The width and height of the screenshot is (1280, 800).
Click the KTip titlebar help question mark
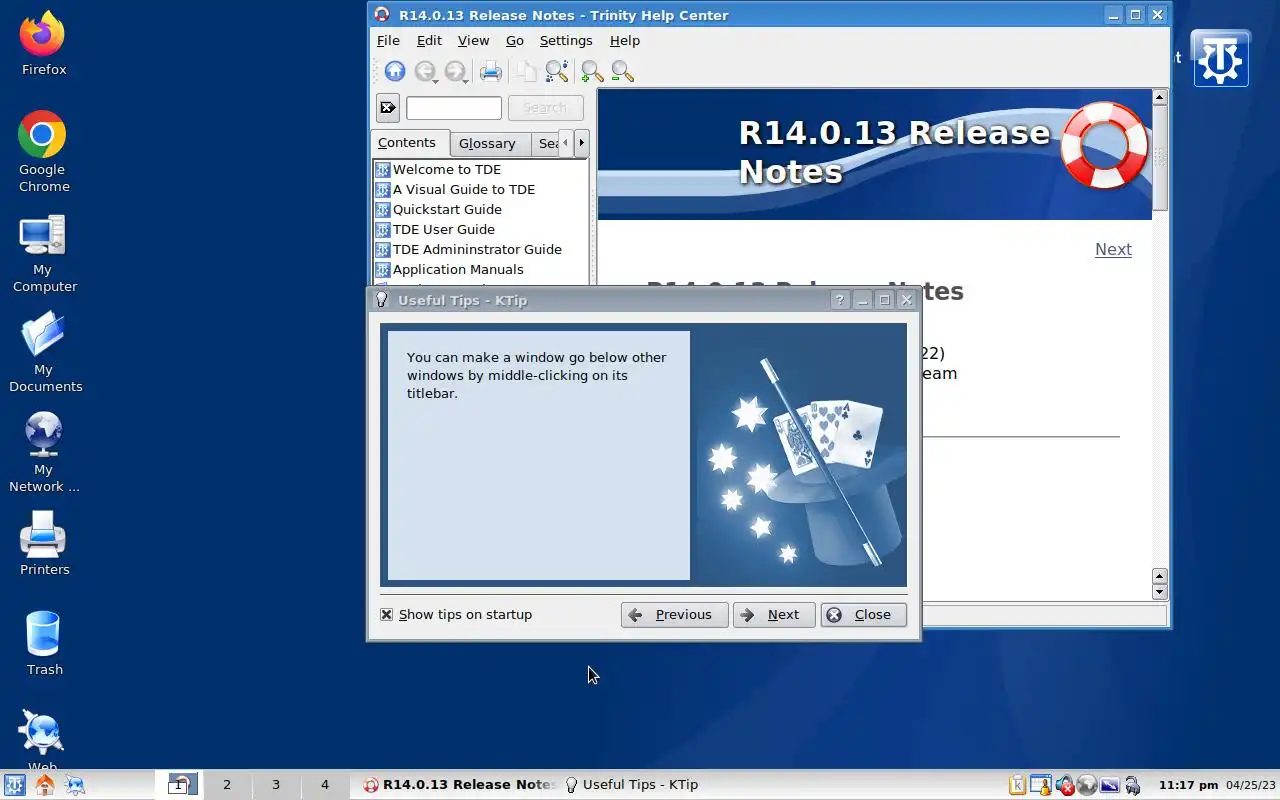[840, 300]
